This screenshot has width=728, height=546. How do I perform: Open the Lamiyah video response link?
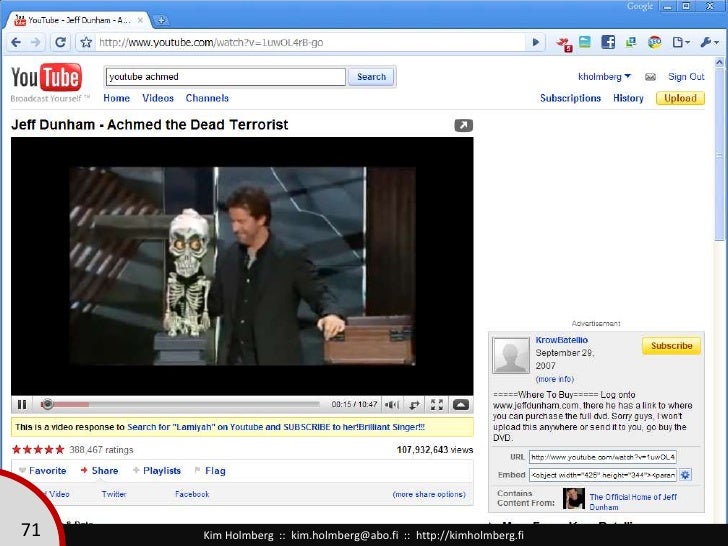pos(276,427)
